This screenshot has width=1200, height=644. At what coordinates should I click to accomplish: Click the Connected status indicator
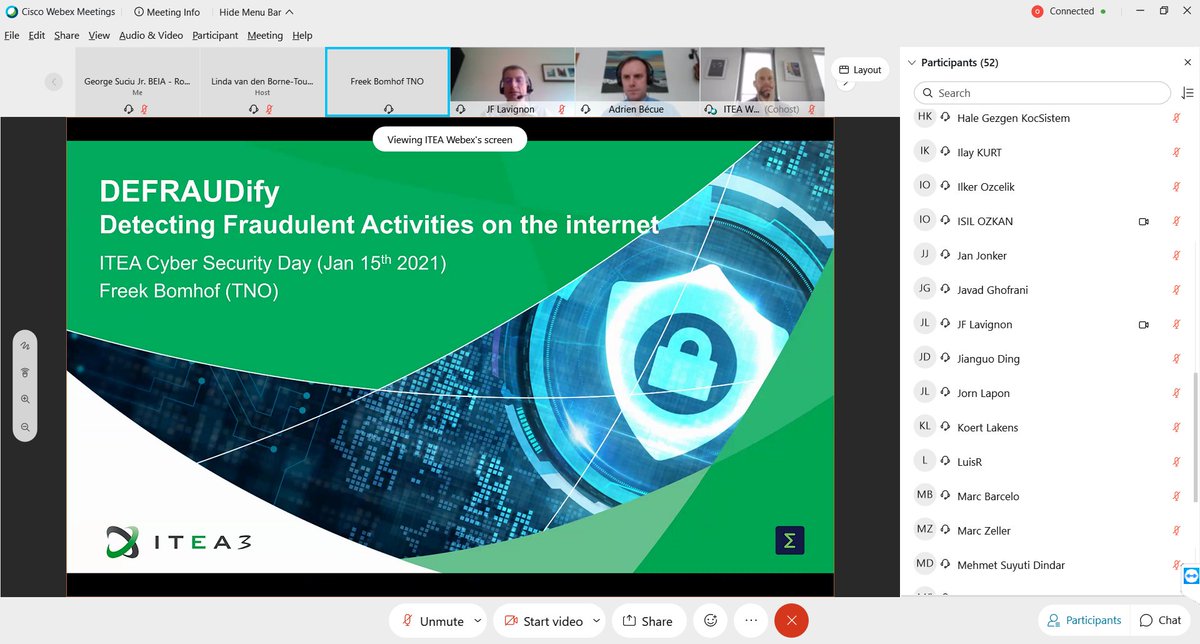coord(1070,11)
